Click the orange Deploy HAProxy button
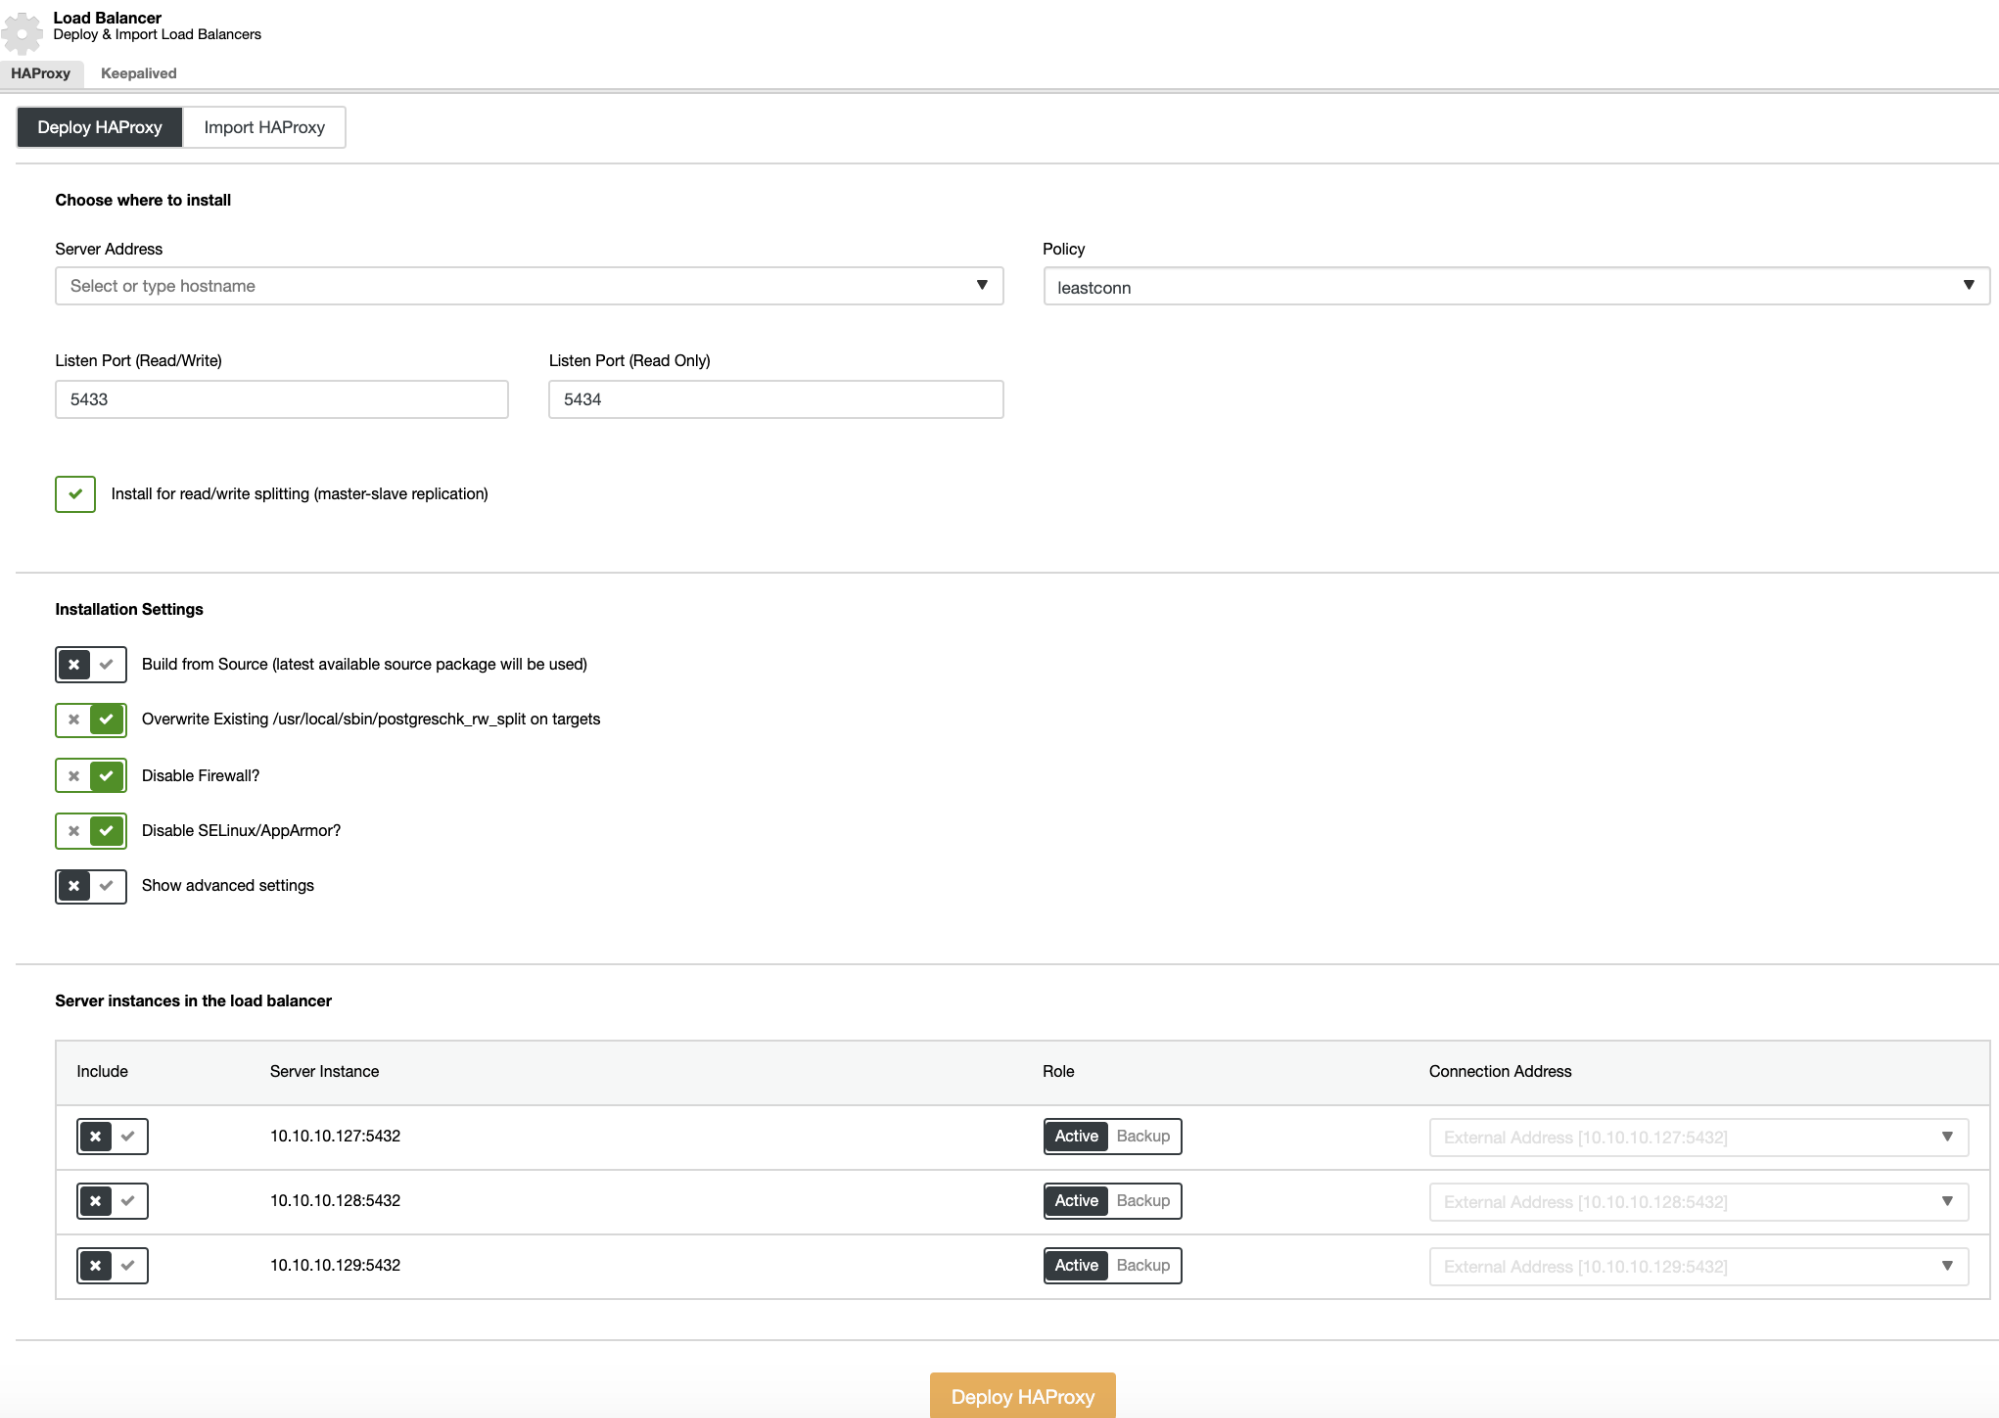The width and height of the screenshot is (1999, 1418). (1022, 1396)
